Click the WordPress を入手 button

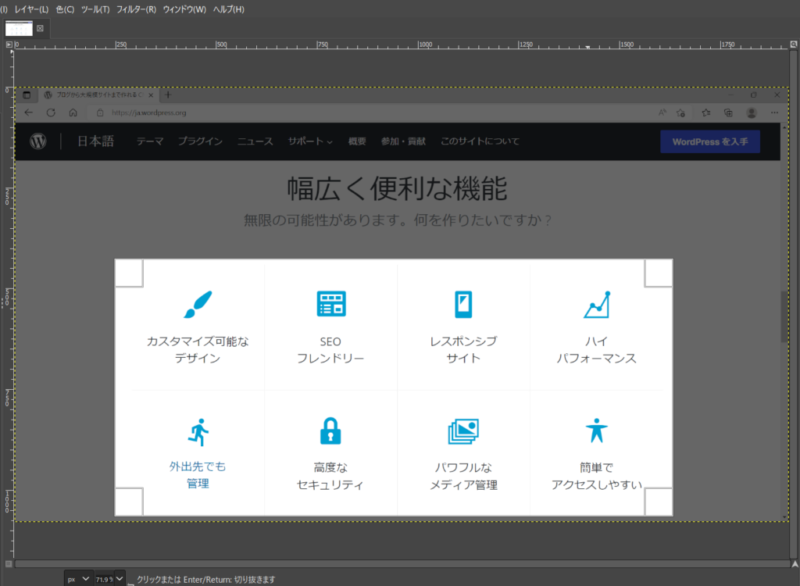pos(710,142)
